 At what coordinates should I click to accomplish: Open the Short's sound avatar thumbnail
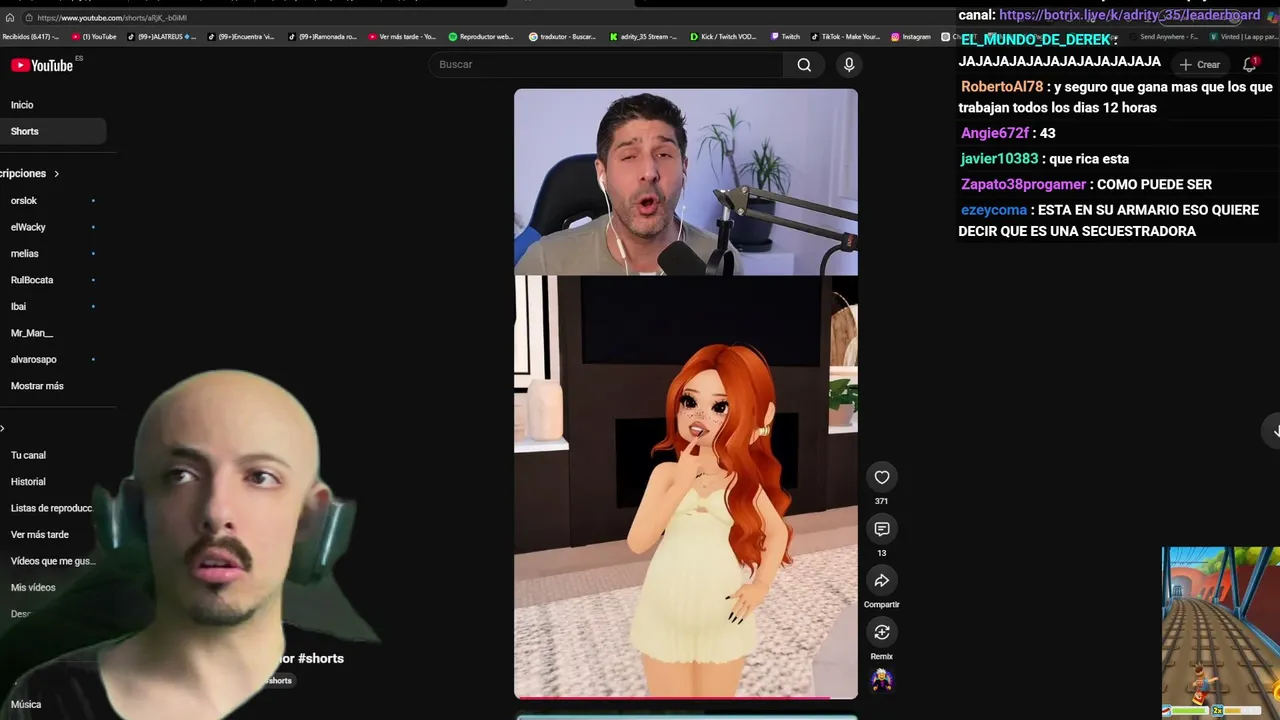(881, 680)
